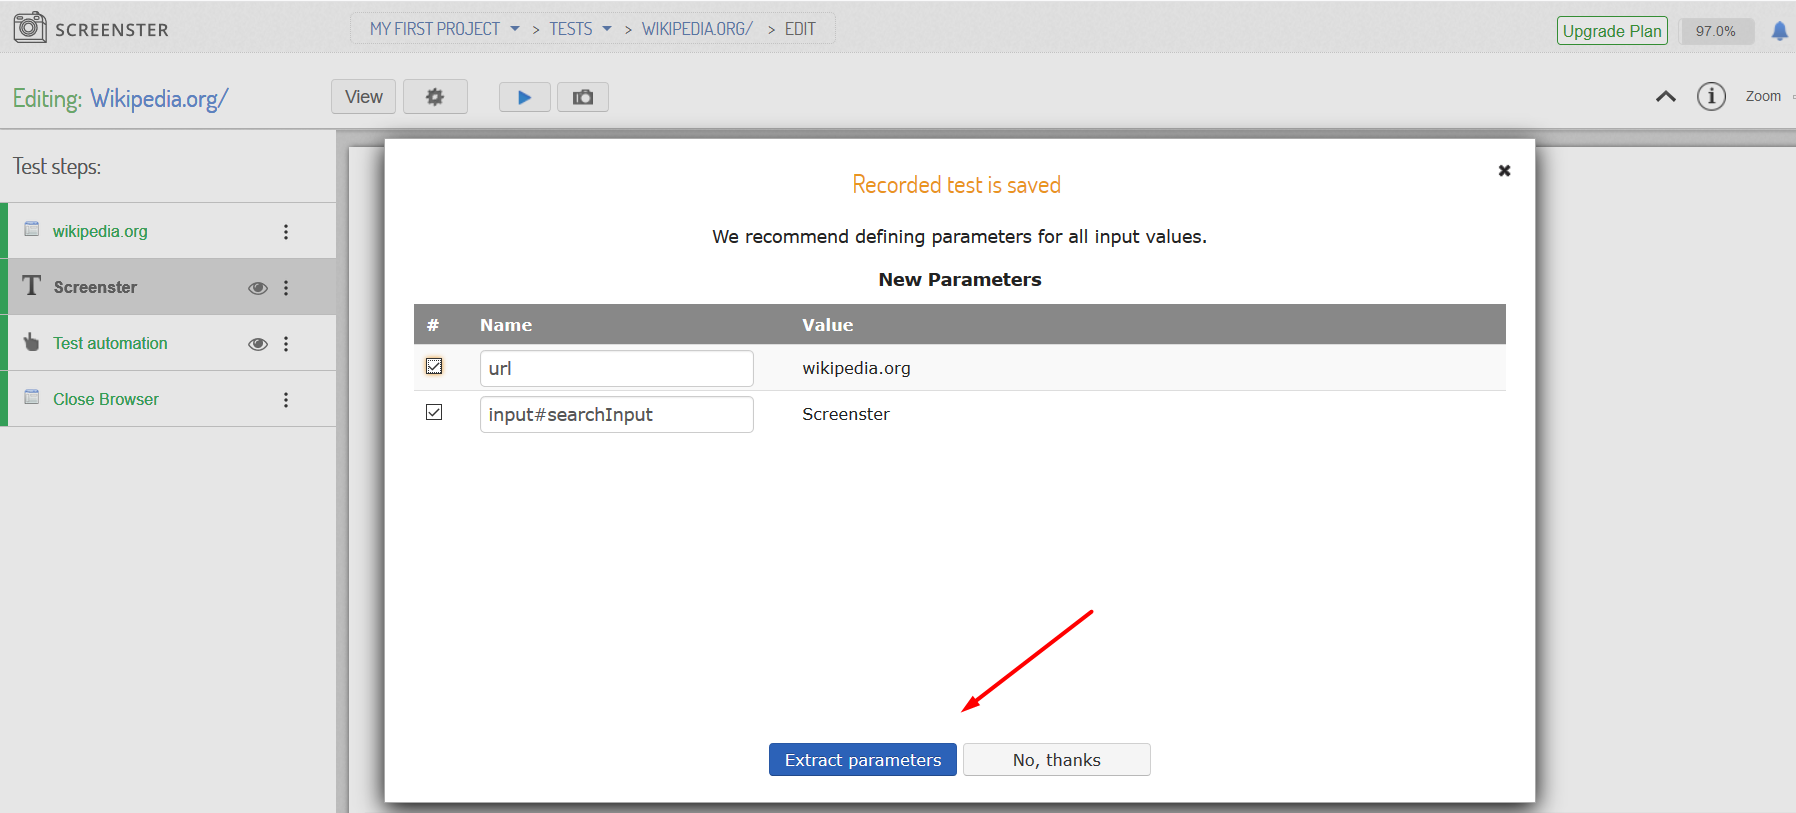
Task: Select the Test automation step
Action: click(x=168, y=343)
